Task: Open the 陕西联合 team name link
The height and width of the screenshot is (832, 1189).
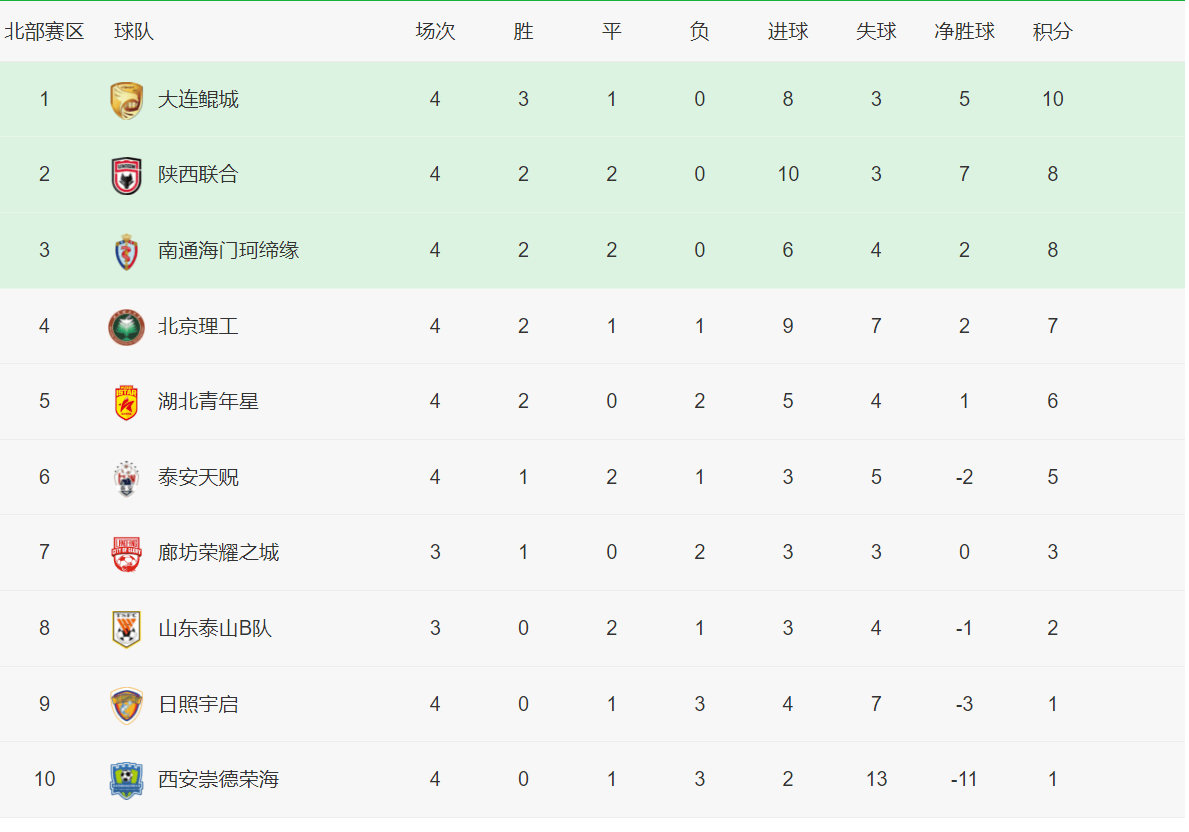Action: click(x=198, y=174)
